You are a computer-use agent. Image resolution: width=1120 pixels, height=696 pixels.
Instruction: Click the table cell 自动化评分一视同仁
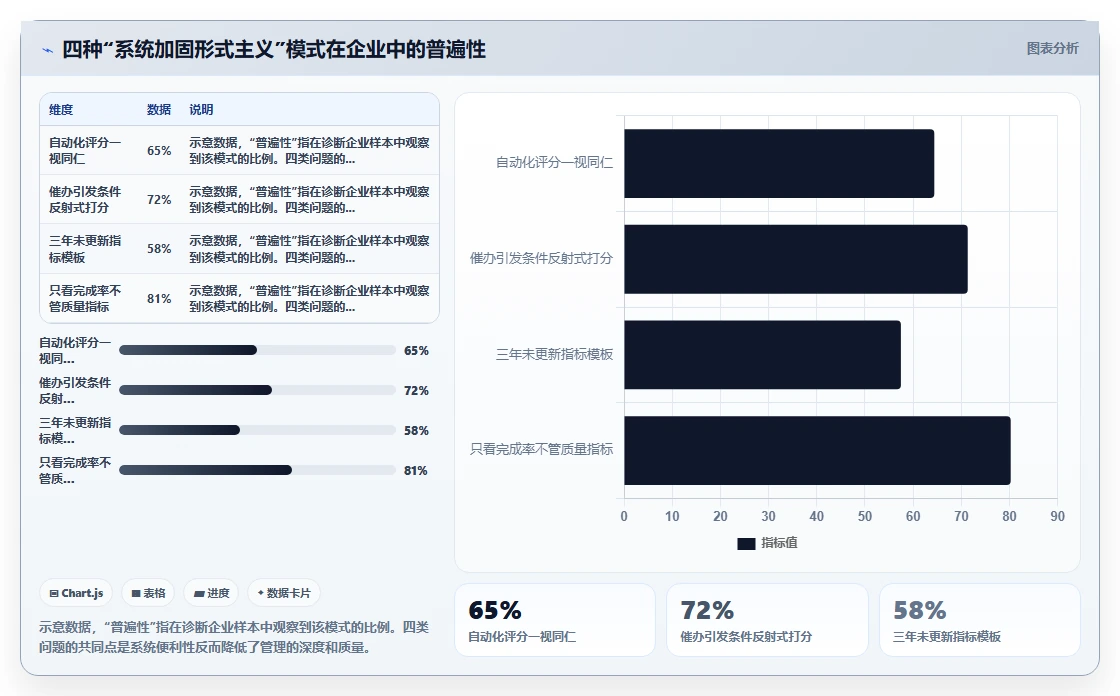pyautogui.click(x=85, y=151)
